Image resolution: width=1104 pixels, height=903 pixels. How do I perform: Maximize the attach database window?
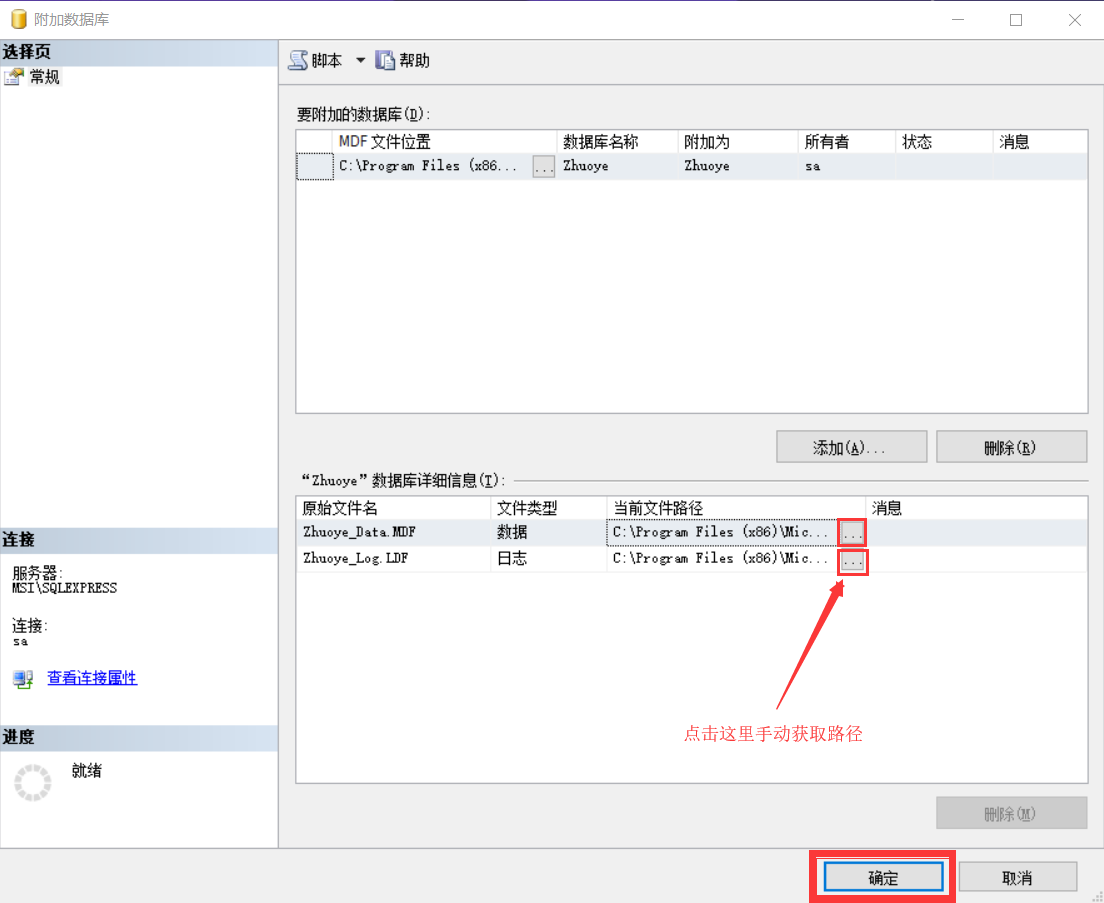(1016, 20)
